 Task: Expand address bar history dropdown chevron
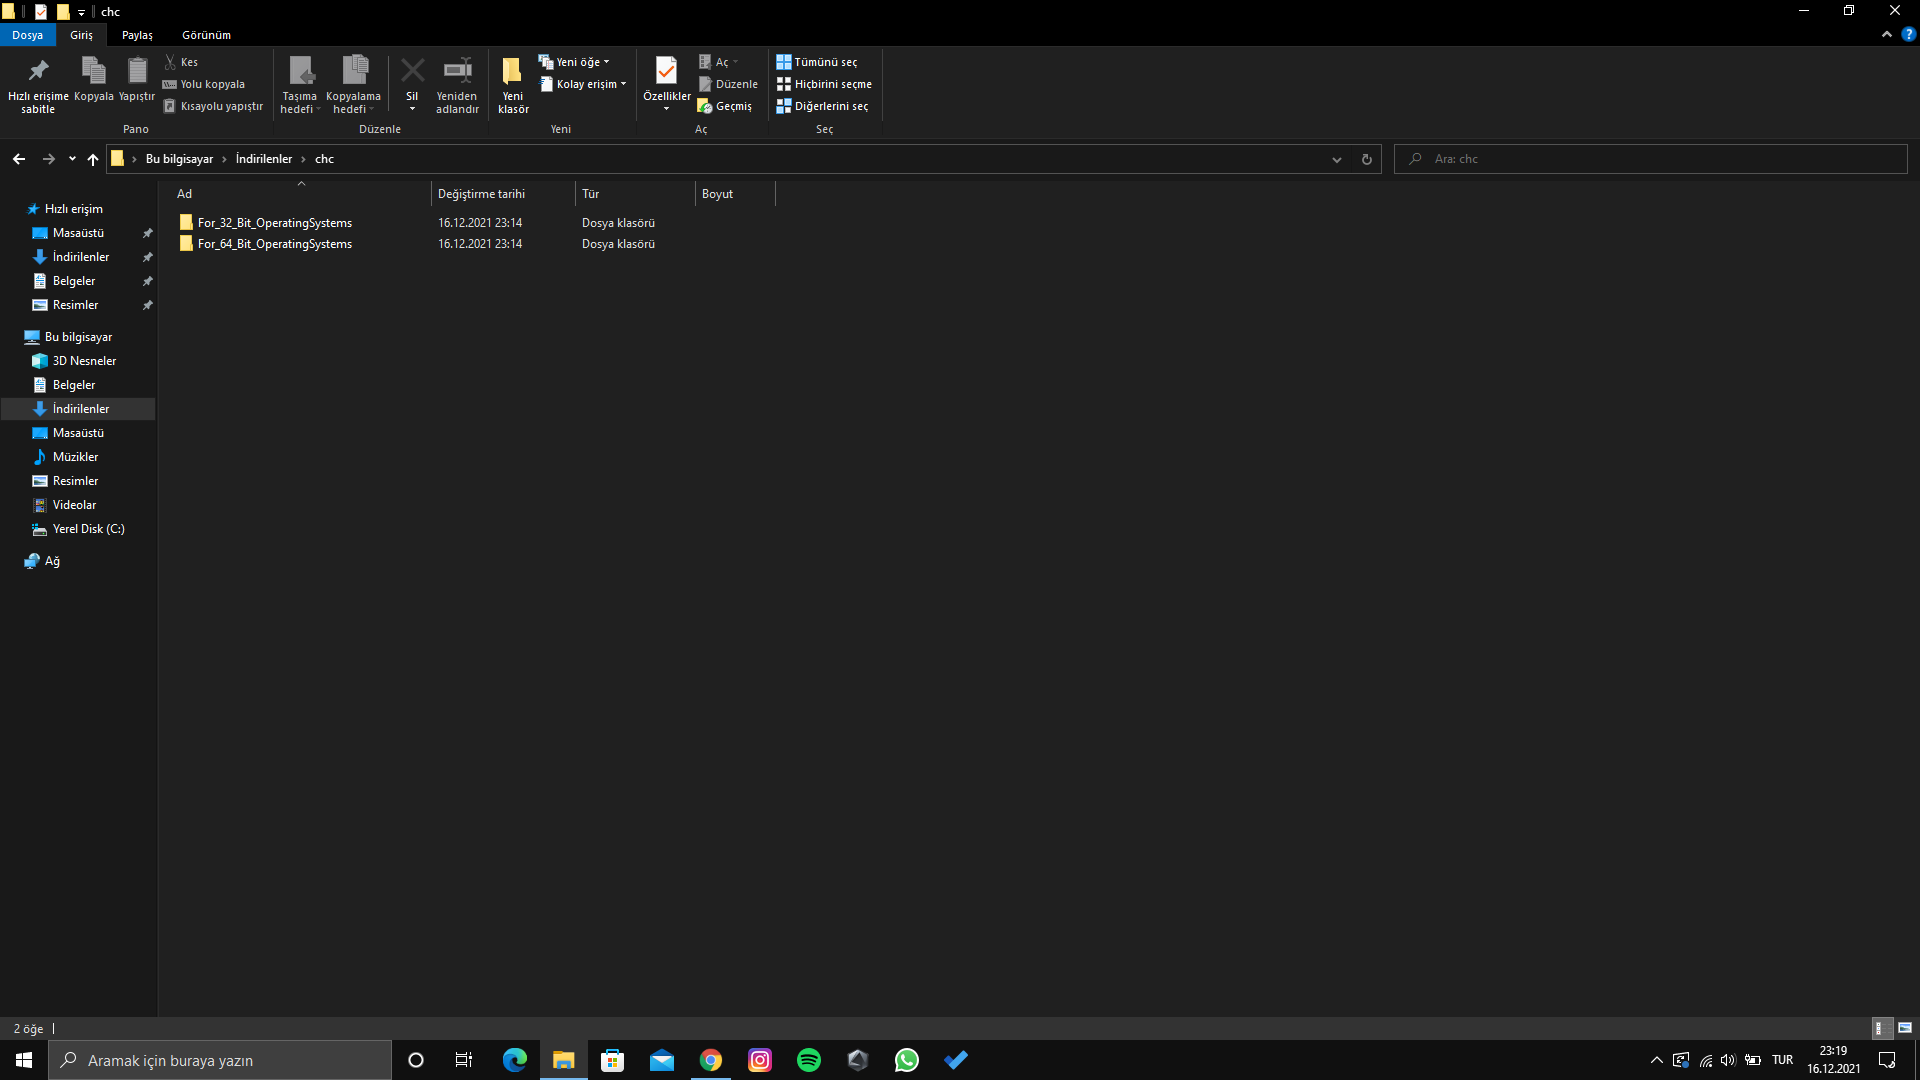1336,159
